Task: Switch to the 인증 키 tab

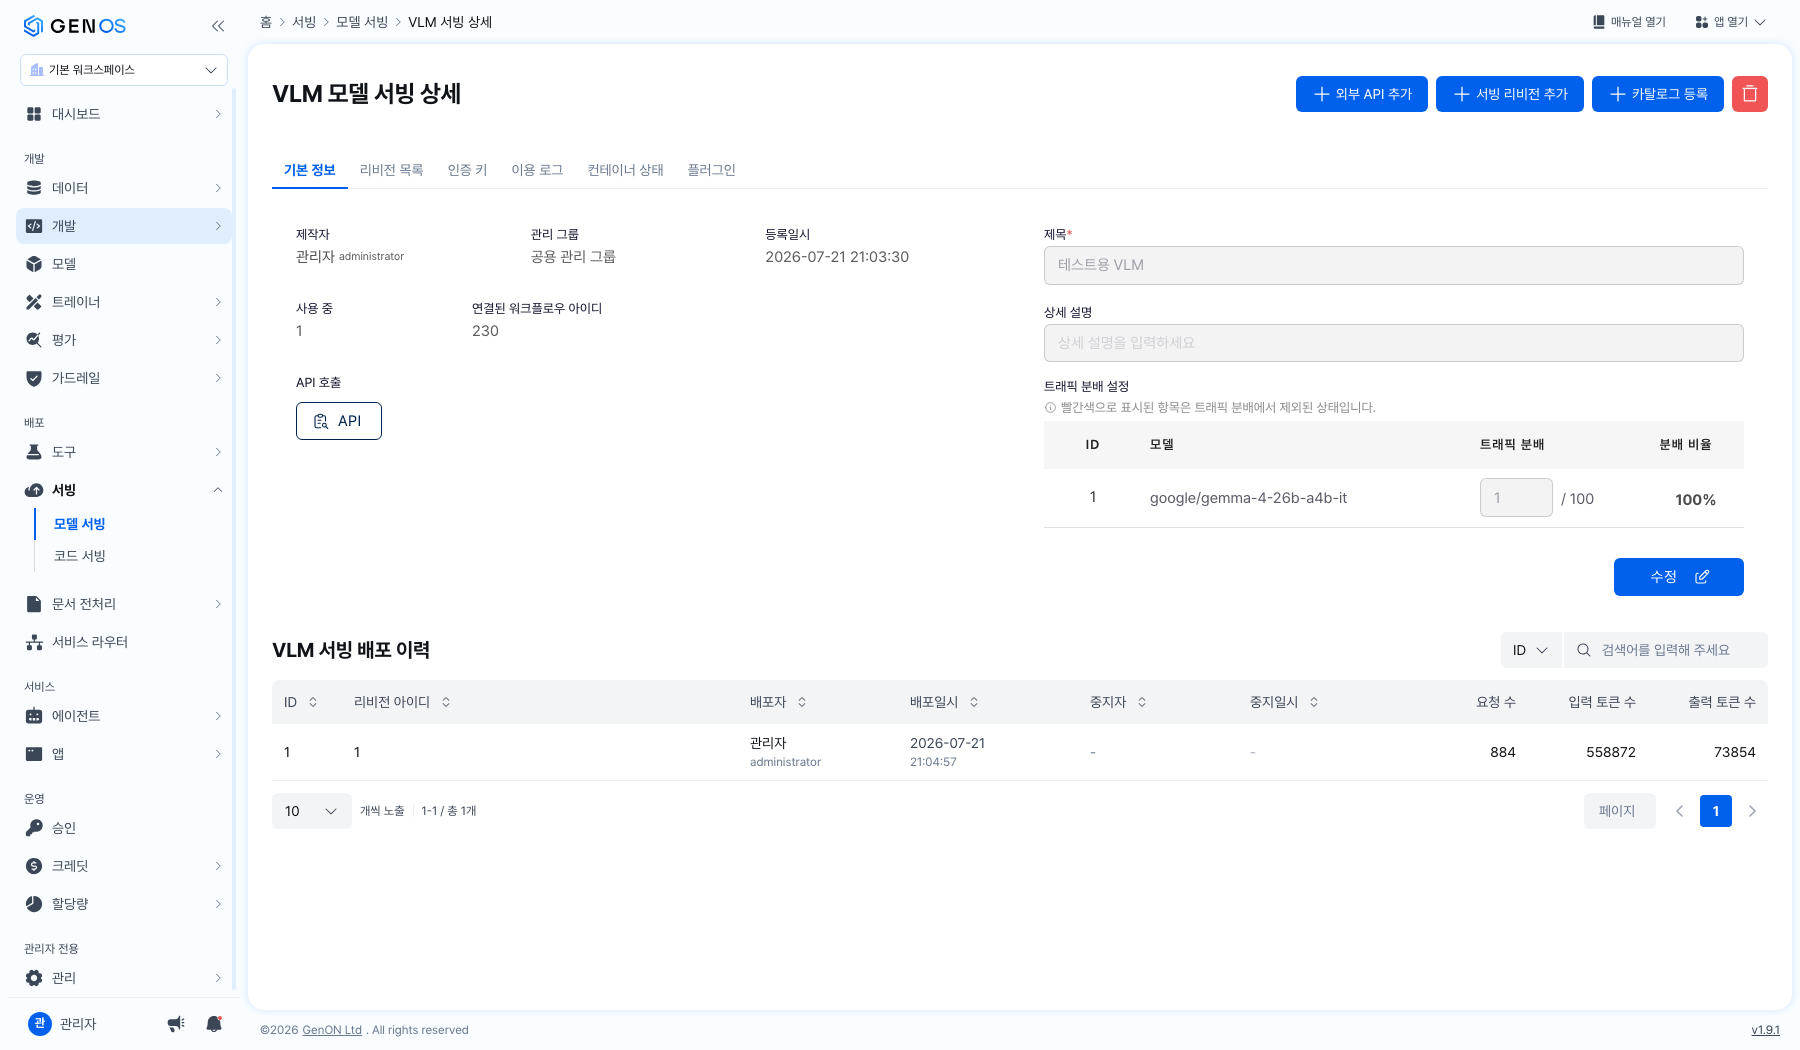Action: coord(467,170)
